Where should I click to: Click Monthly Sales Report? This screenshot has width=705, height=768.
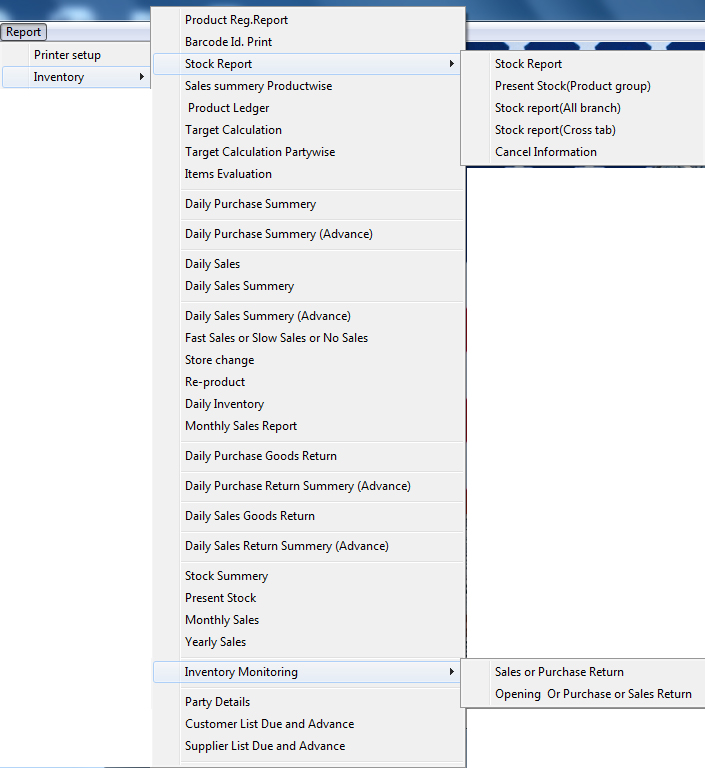tap(241, 426)
